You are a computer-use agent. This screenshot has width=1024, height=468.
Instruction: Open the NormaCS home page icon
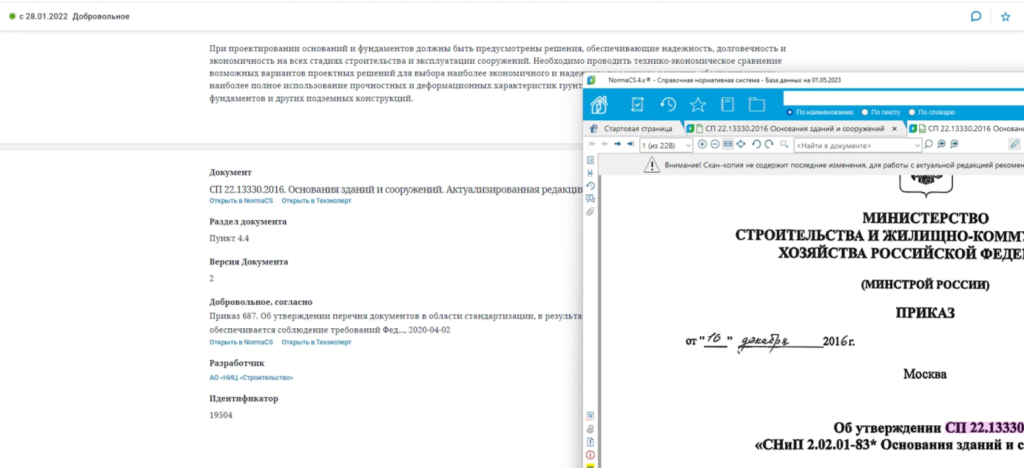click(x=599, y=104)
